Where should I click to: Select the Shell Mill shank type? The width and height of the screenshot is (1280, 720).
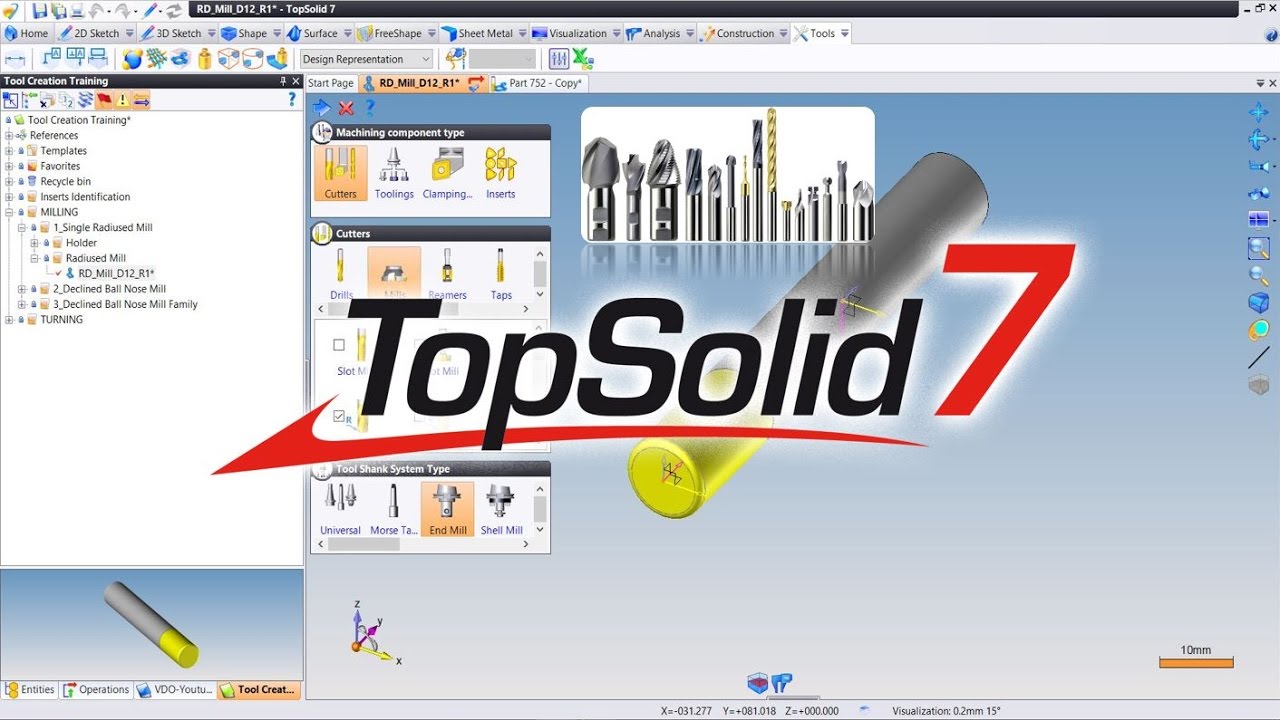click(x=501, y=509)
